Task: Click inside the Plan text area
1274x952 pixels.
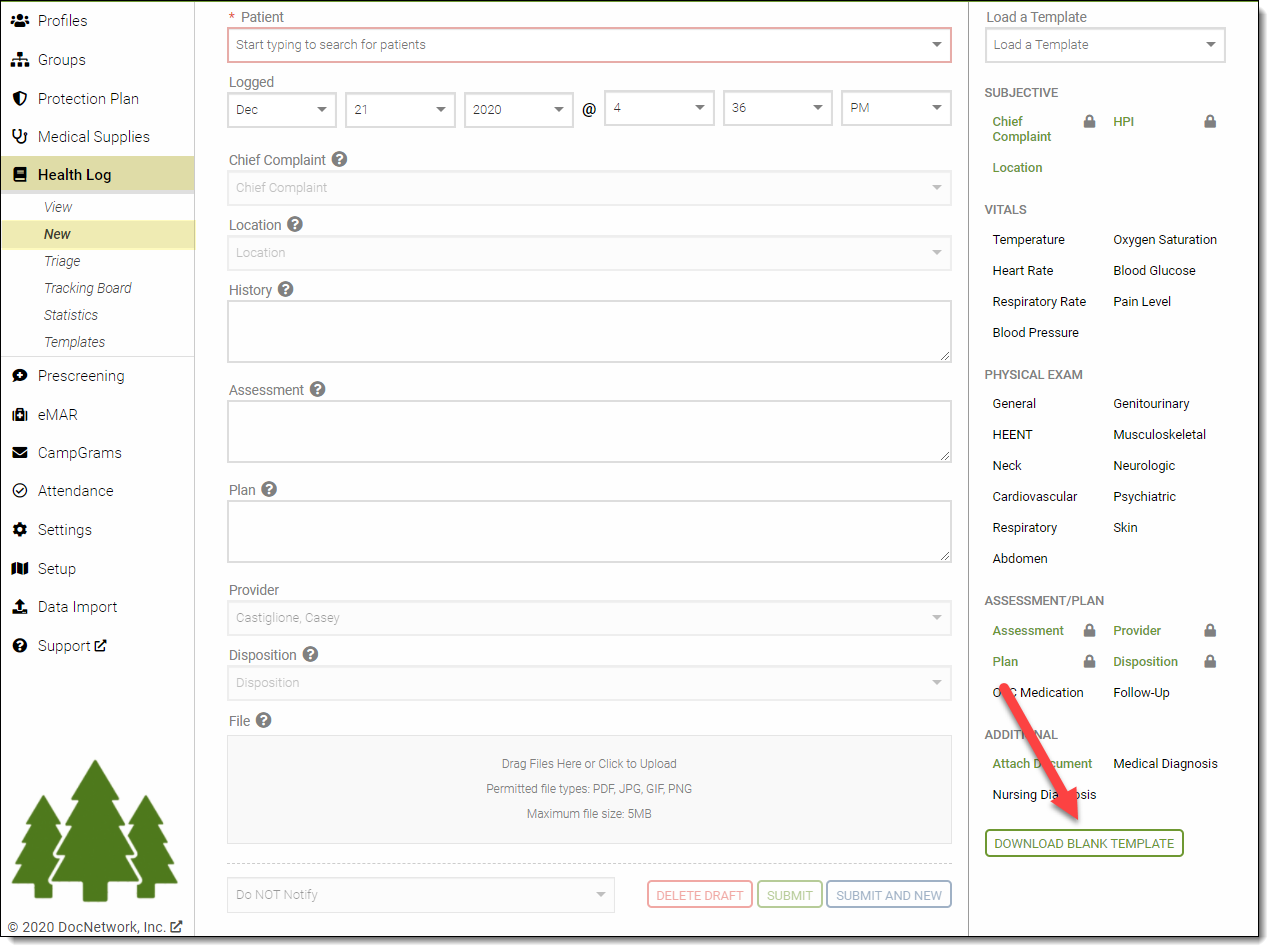Action: tap(589, 531)
